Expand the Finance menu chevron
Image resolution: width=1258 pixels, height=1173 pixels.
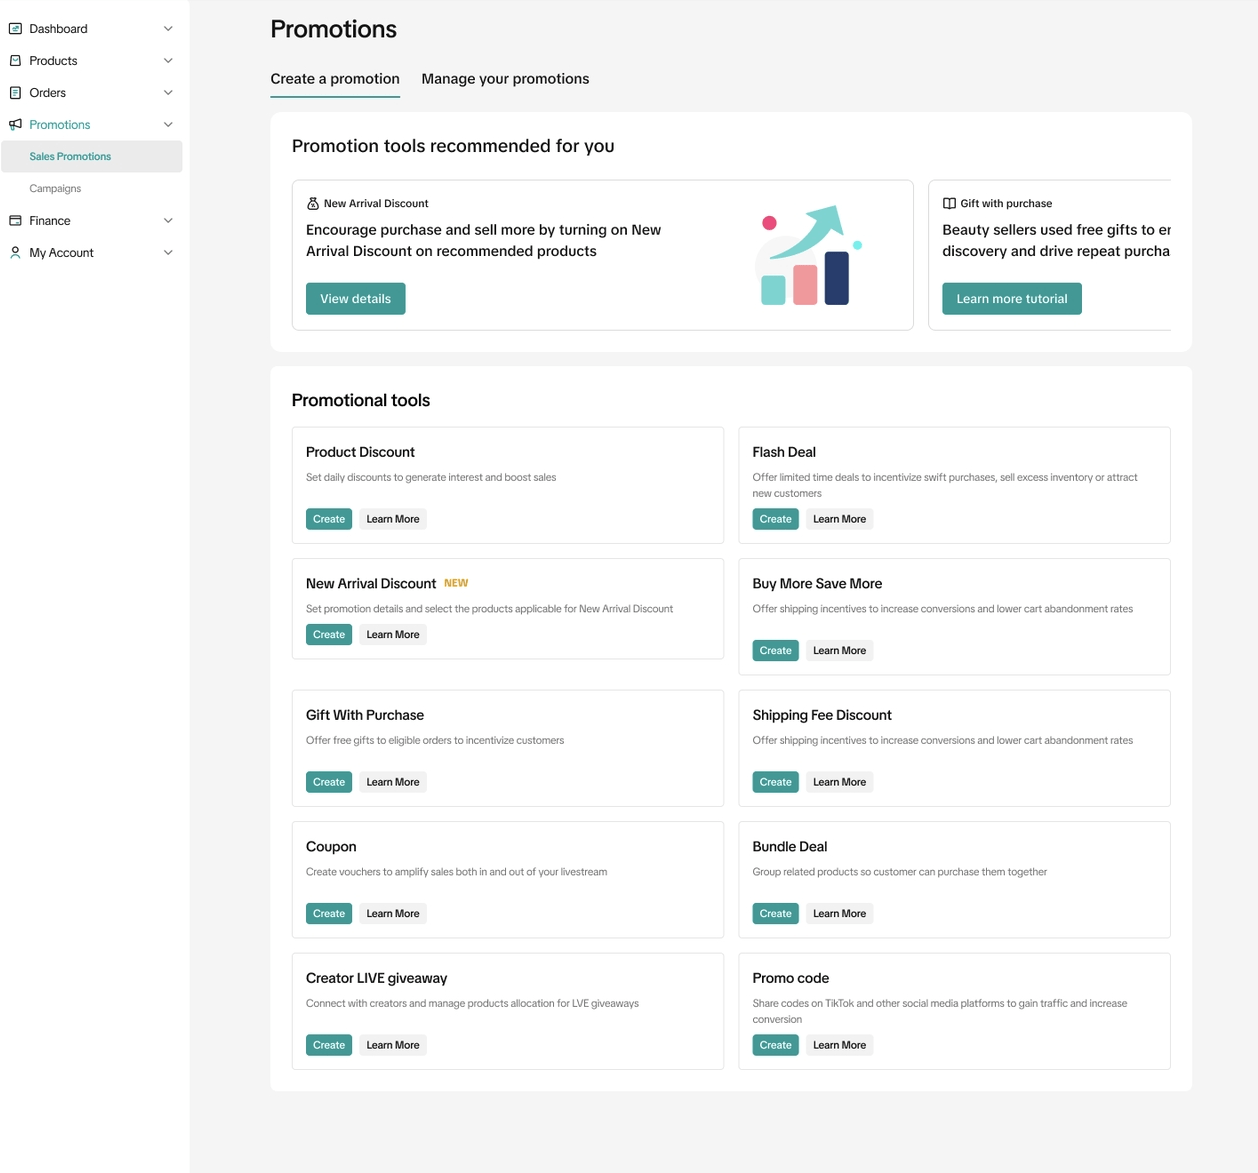[x=168, y=221]
